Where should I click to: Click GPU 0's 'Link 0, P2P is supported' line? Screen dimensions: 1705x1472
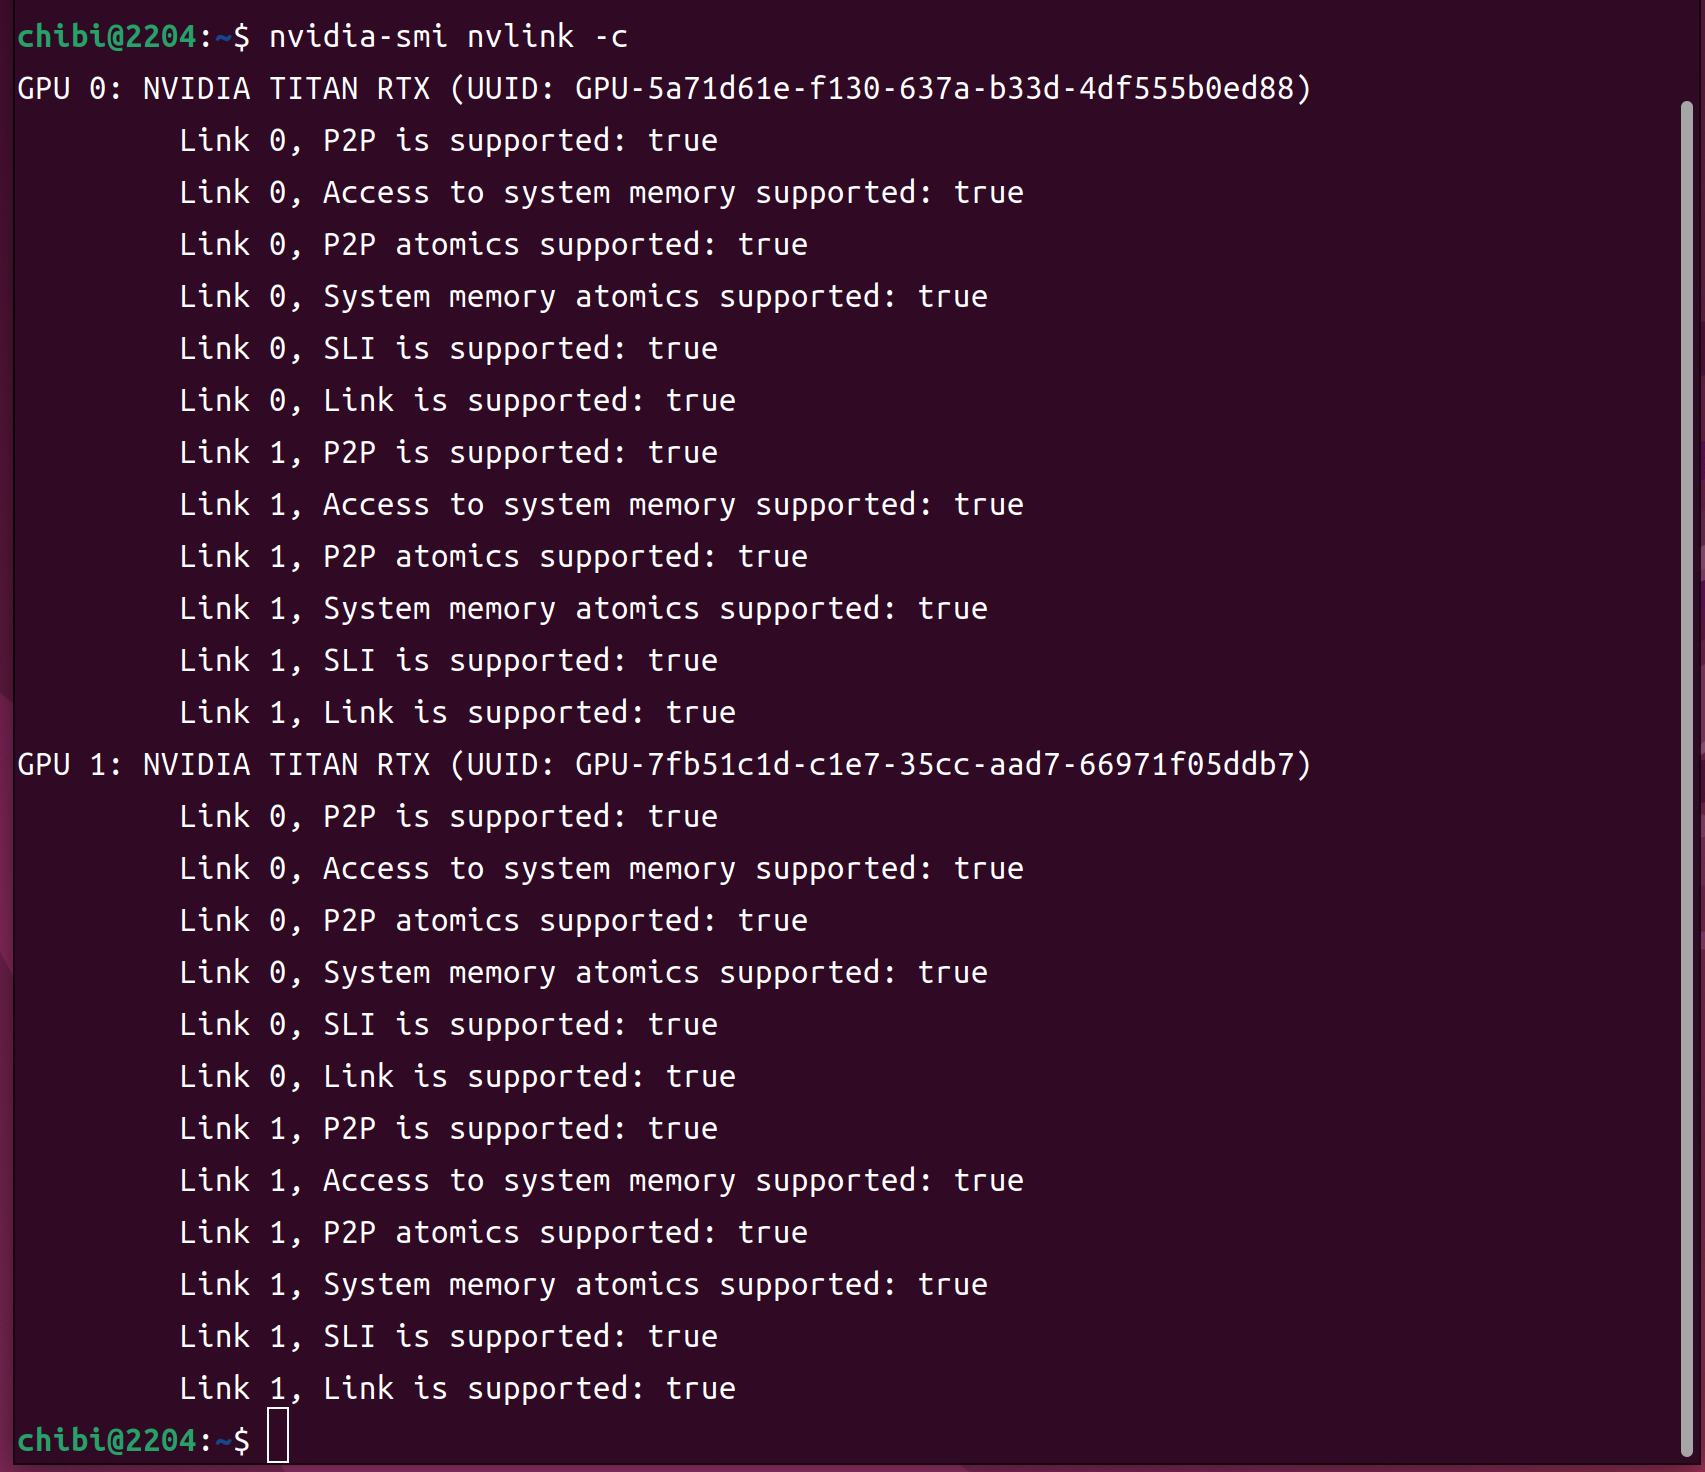(448, 141)
